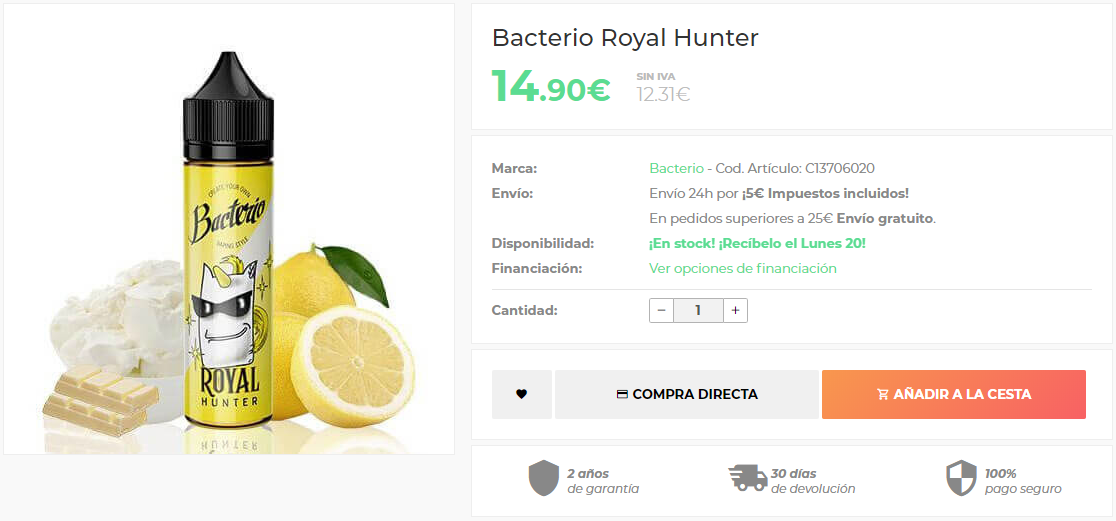
Task: Click the quantity input field showing 1
Action: (x=698, y=310)
